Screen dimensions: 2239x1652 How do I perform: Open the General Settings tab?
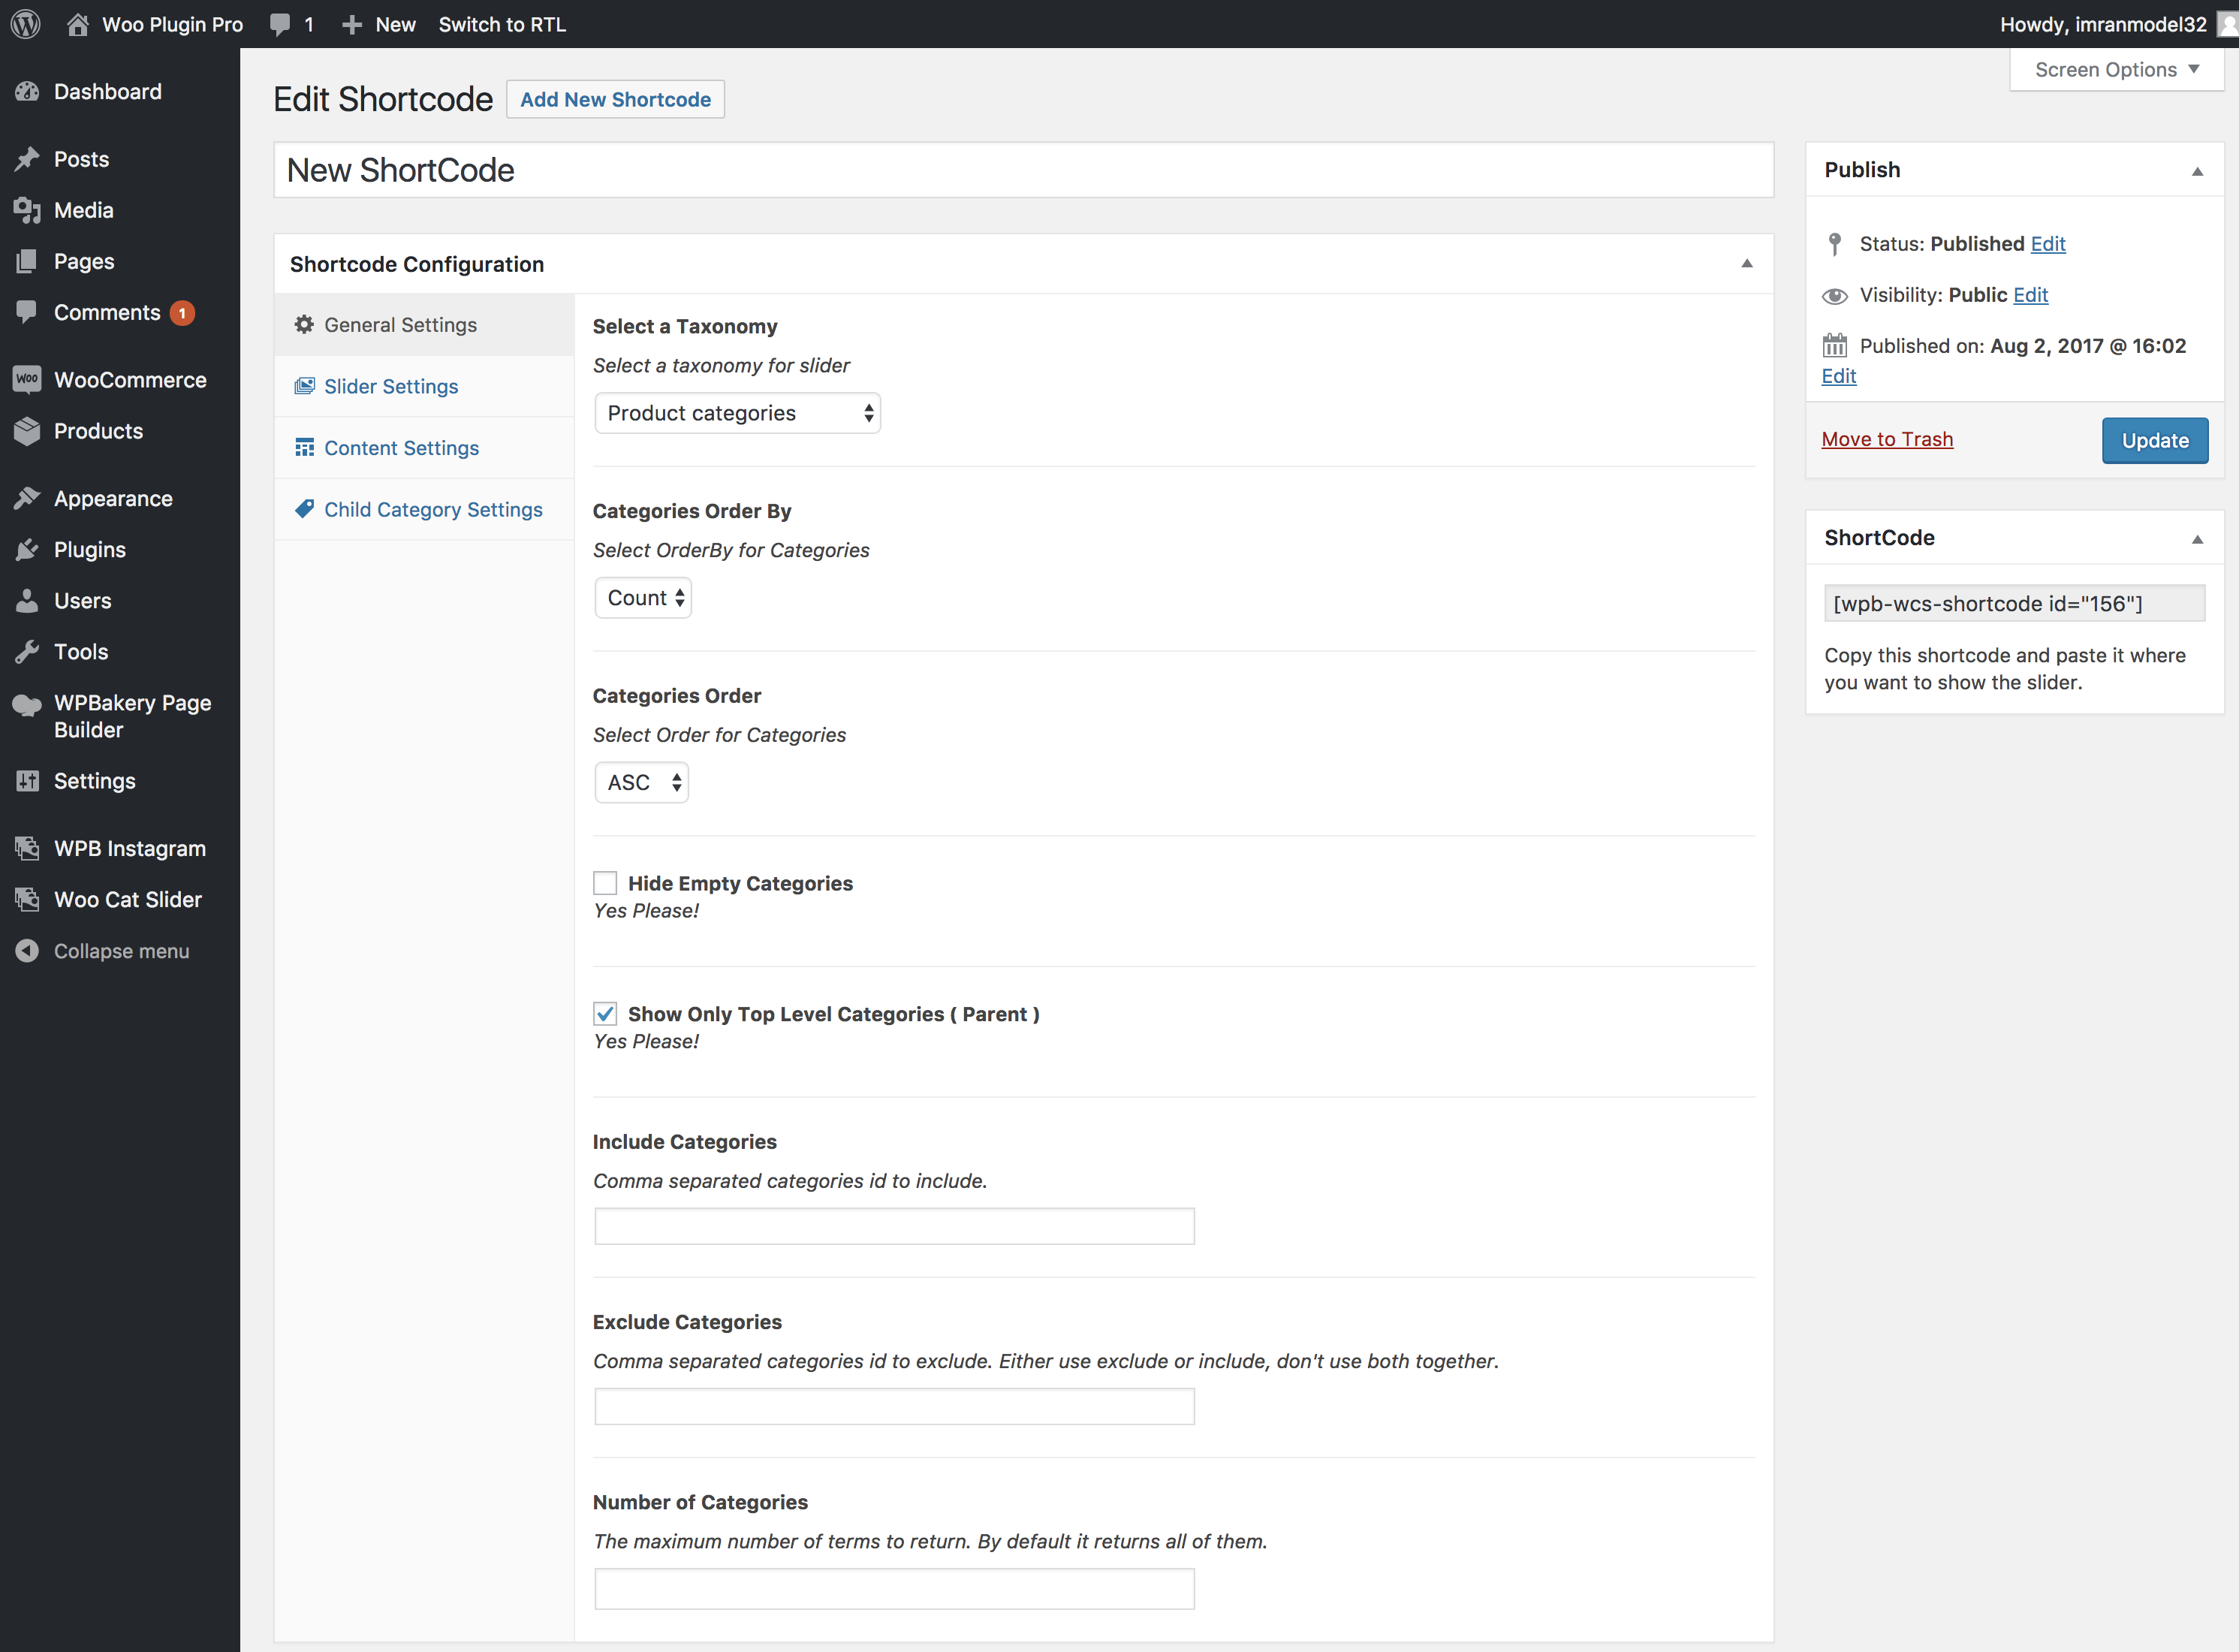coord(424,325)
